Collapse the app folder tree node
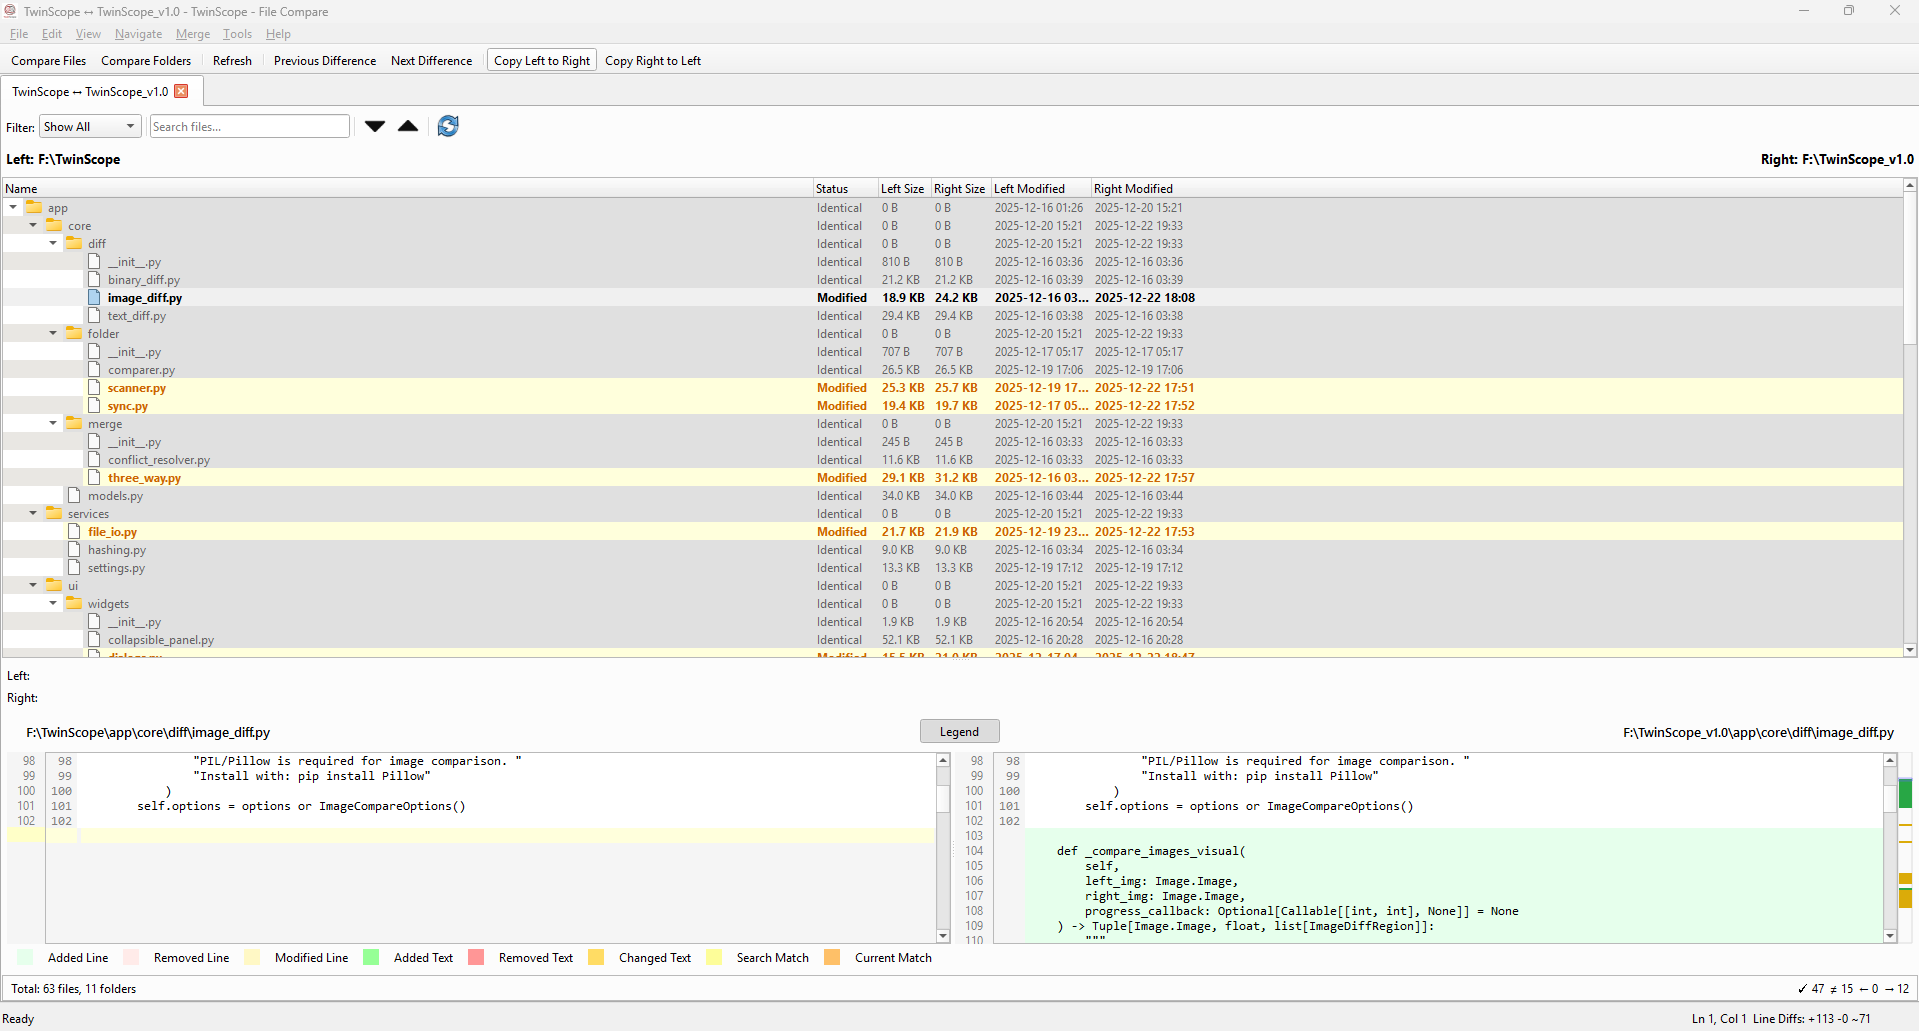The width and height of the screenshot is (1919, 1031). tap(13, 208)
